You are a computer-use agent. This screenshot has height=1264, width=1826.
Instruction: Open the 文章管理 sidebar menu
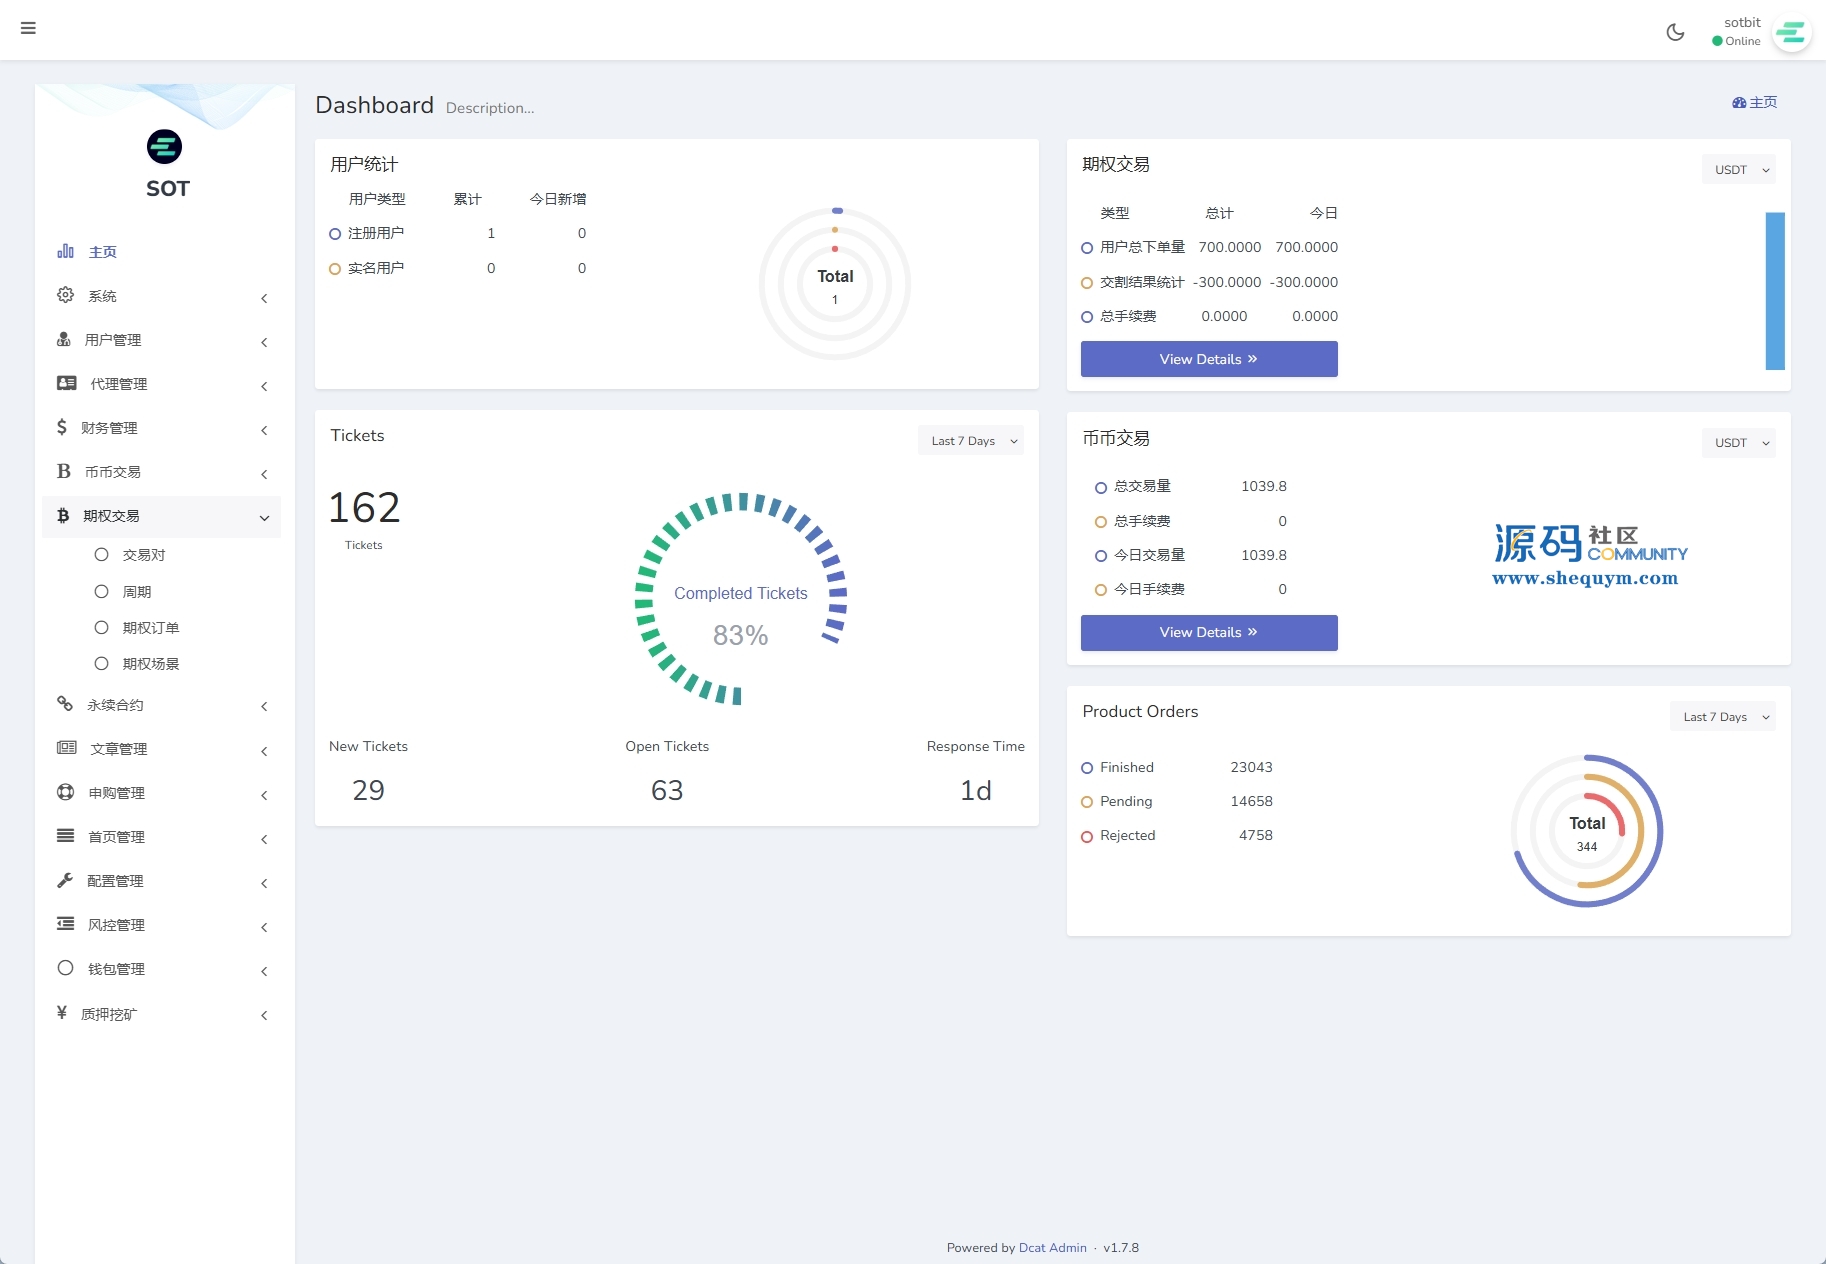pyautogui.click(x=118, y=749)
